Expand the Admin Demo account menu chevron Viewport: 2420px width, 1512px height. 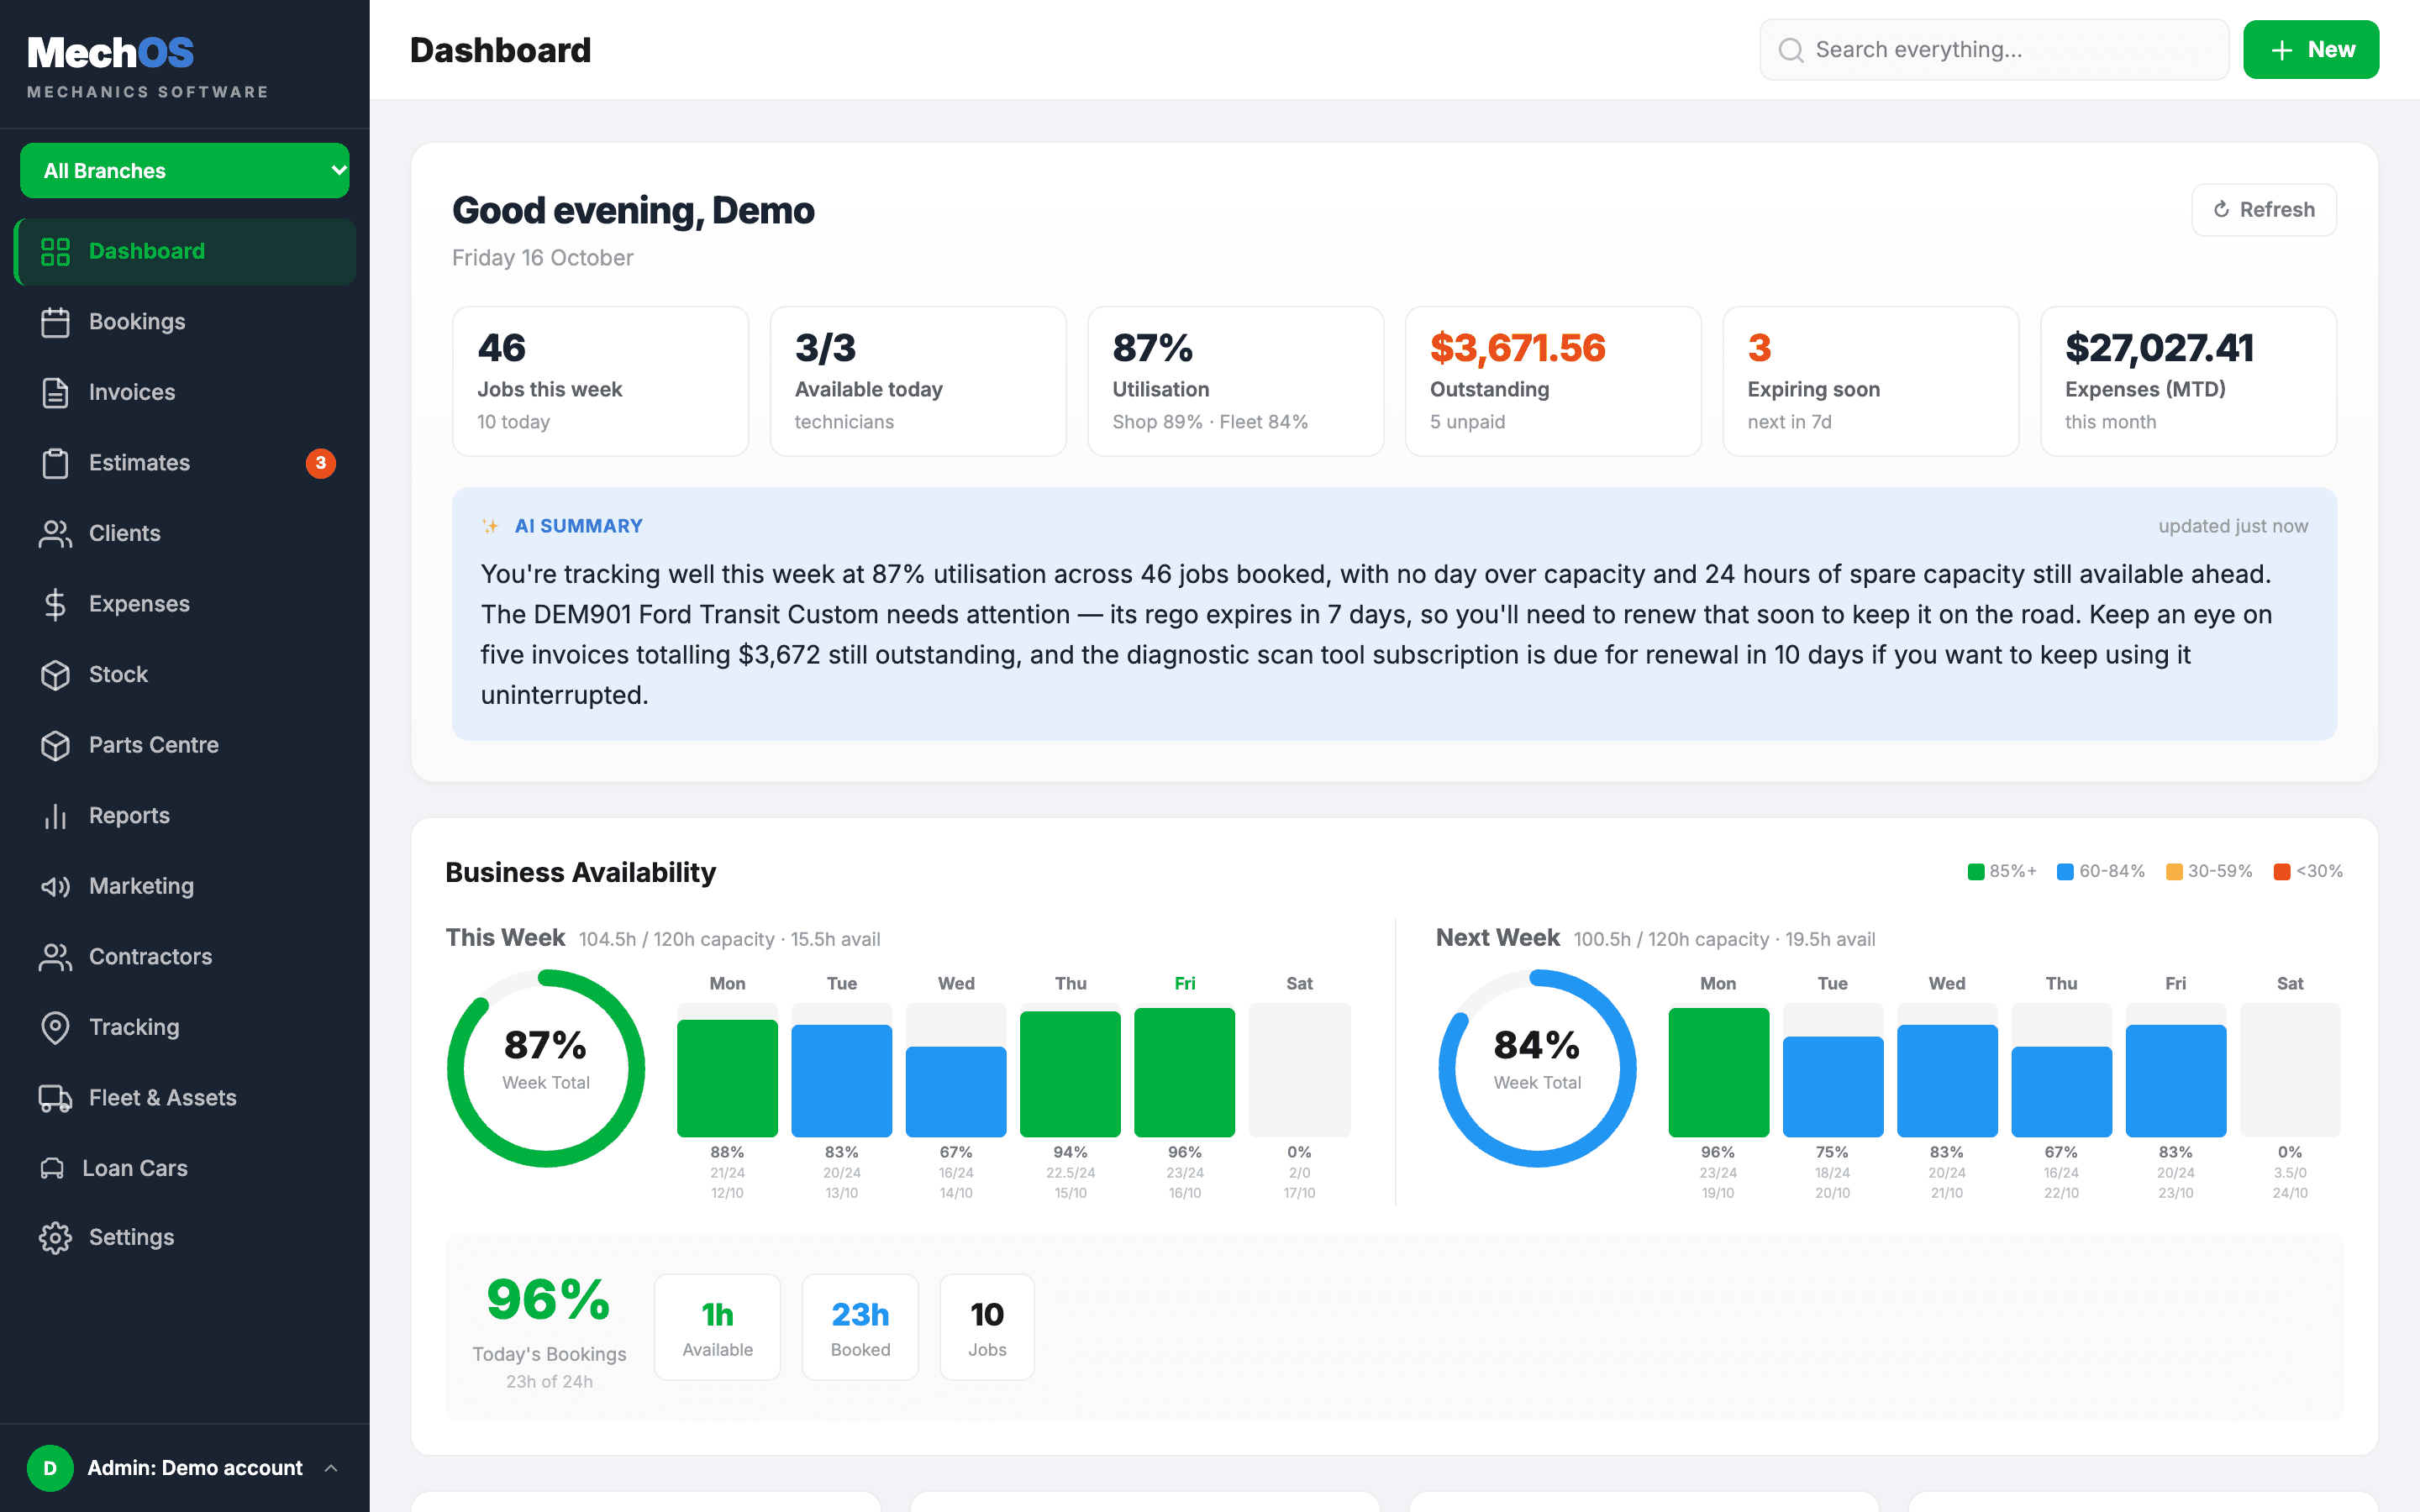[331, 1468]
